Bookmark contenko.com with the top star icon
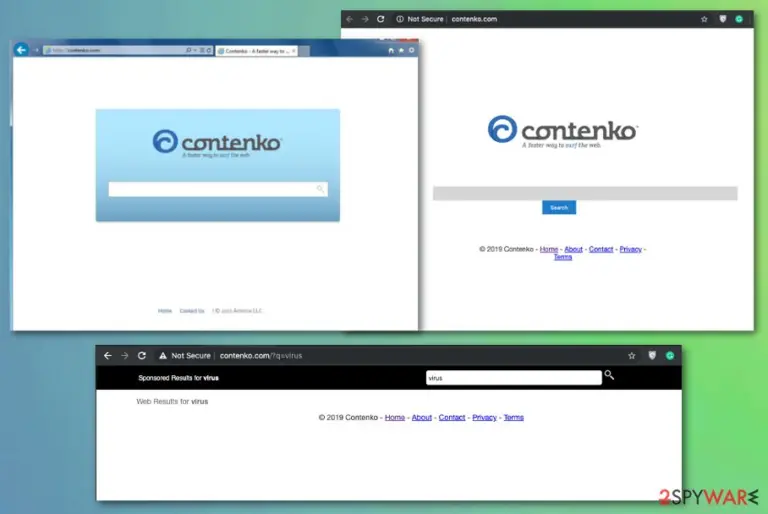This screenshot has width=768, height=514. coord(704,19)
